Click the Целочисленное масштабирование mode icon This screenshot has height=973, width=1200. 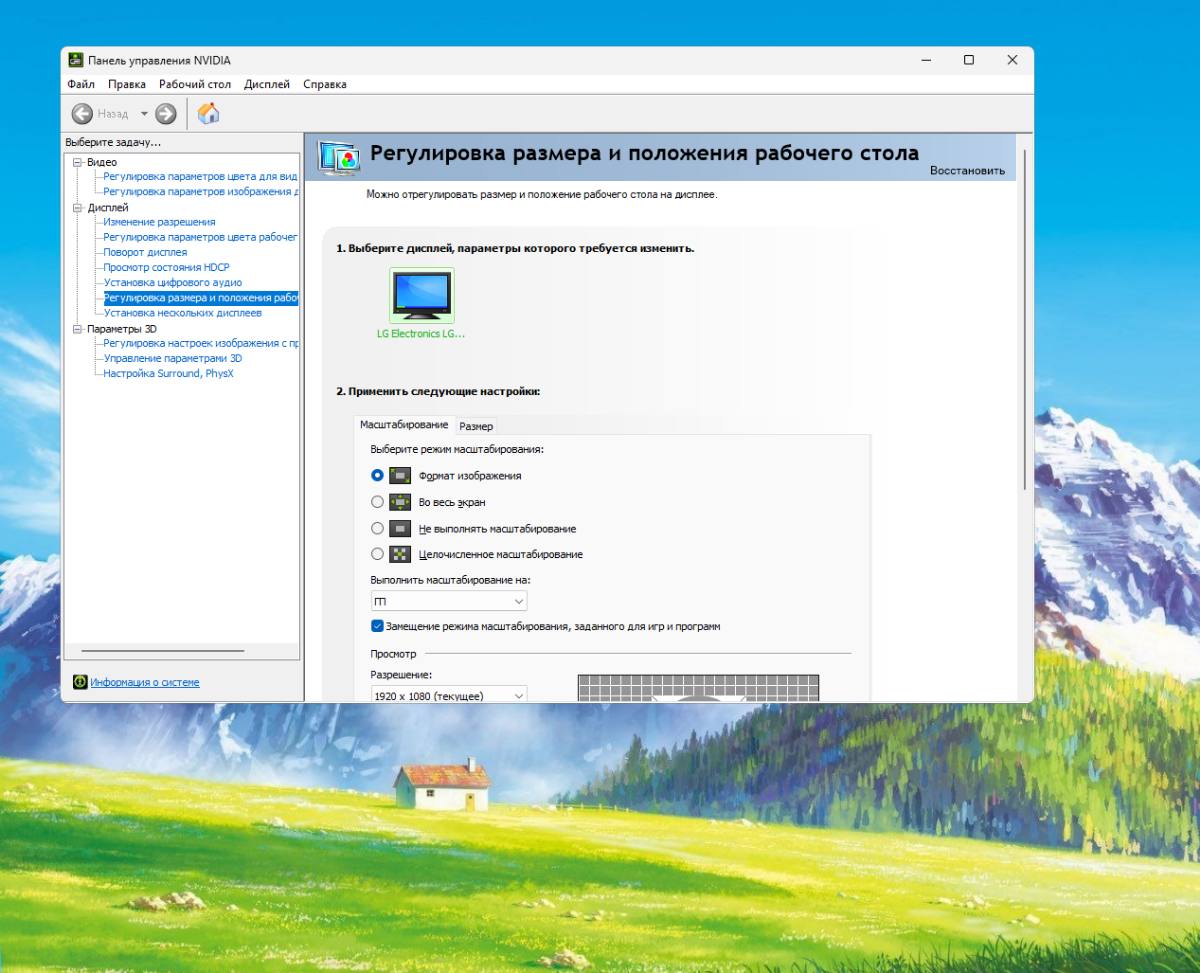(400, 554)
